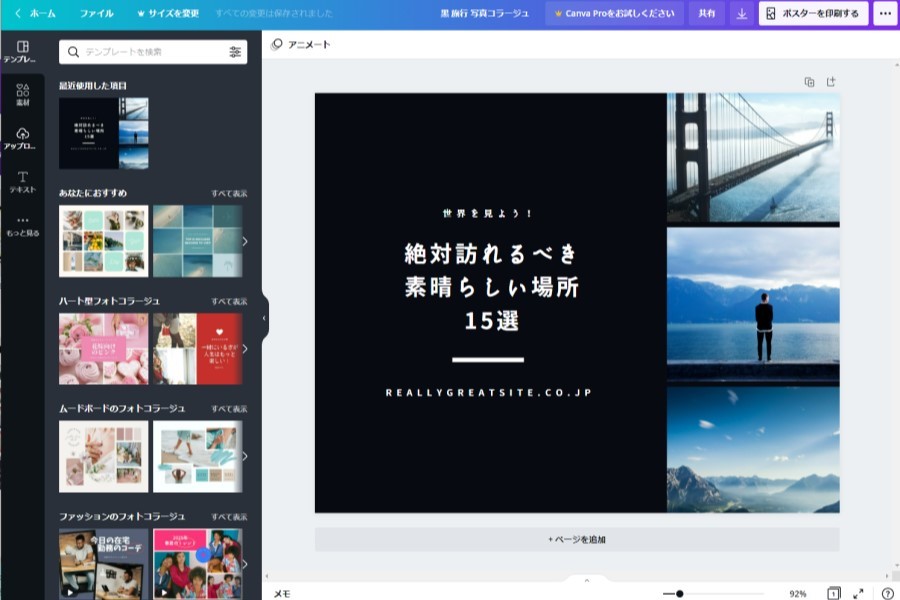Click the ページを追加 button
The height and width of the screenshot is (600, 900).
[577, 539]
